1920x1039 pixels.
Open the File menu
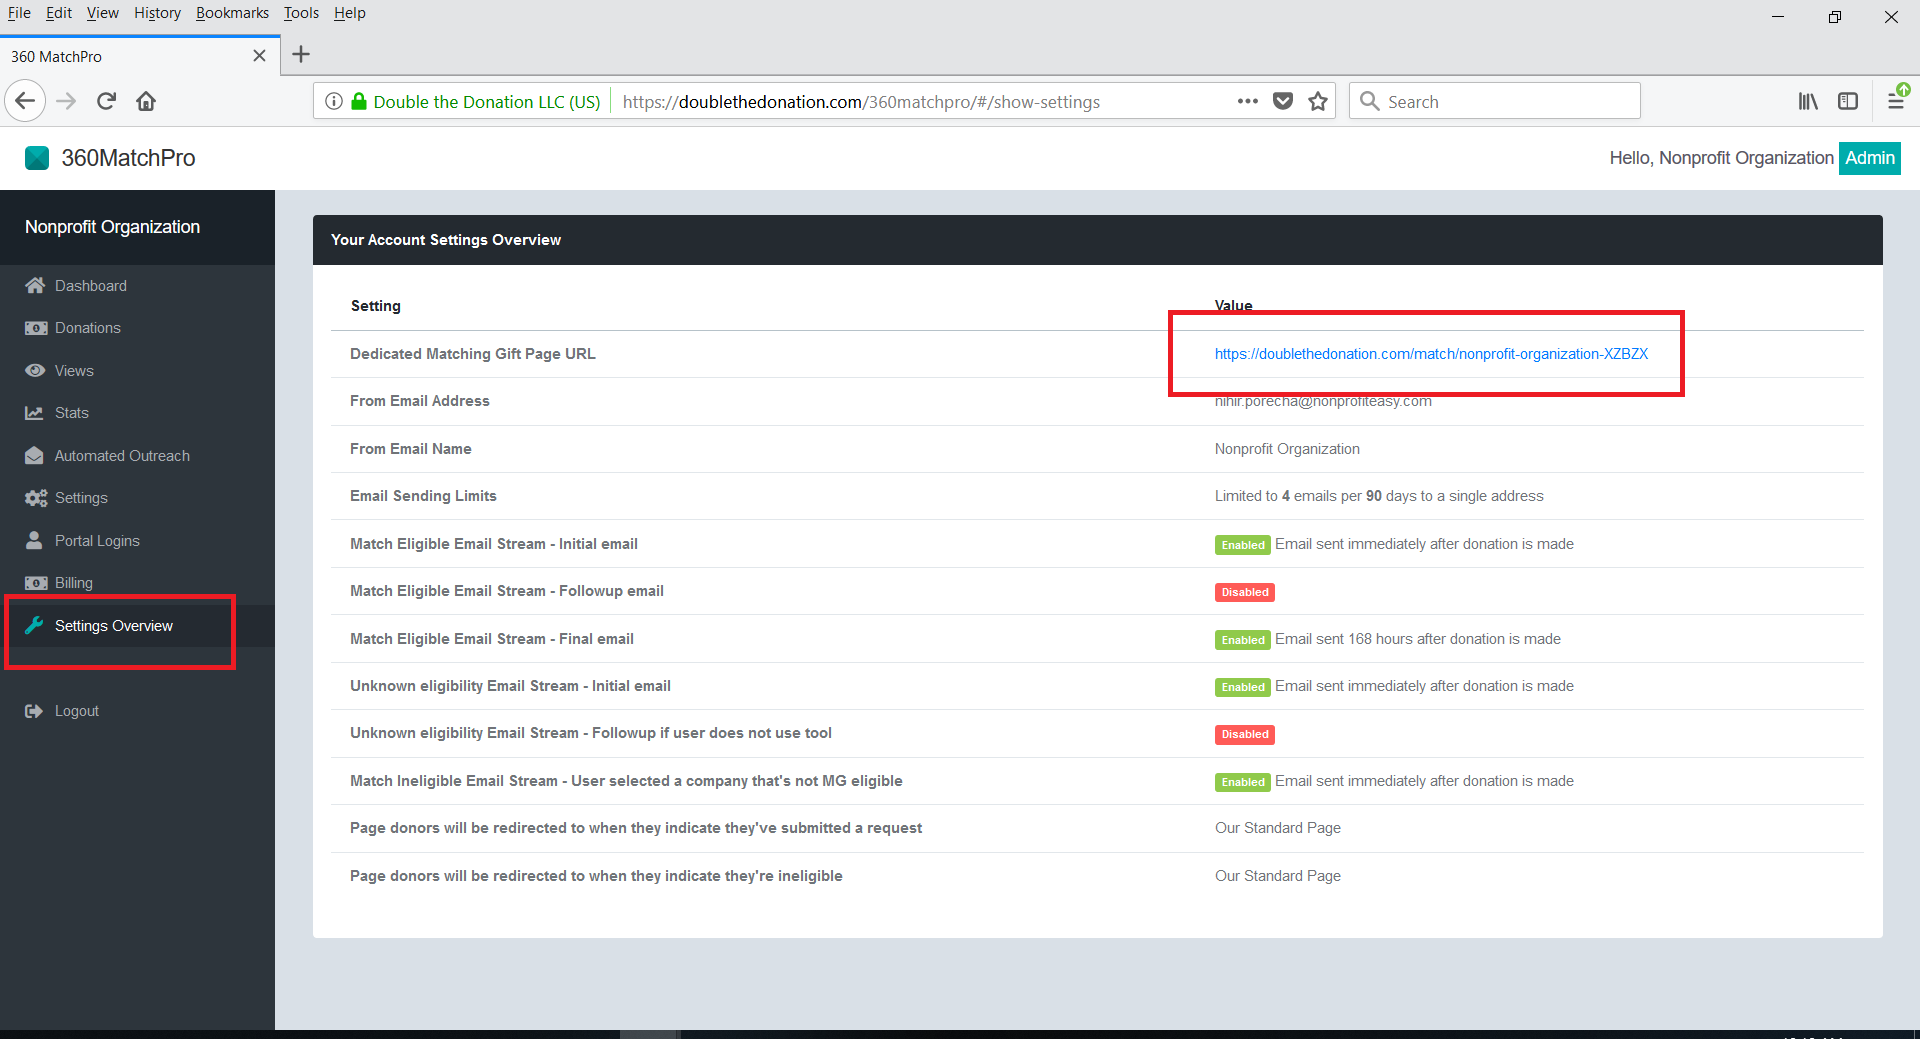coord(19,13)
